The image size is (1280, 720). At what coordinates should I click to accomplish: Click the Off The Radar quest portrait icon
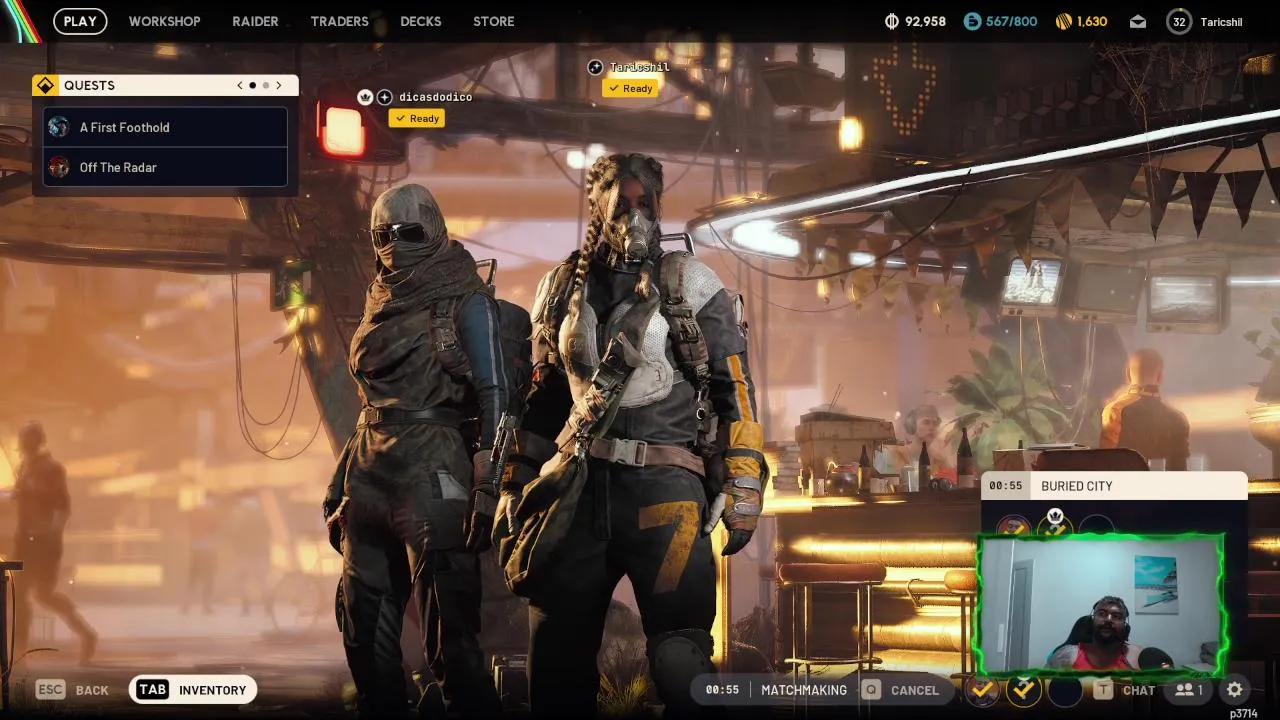point(59,167)
